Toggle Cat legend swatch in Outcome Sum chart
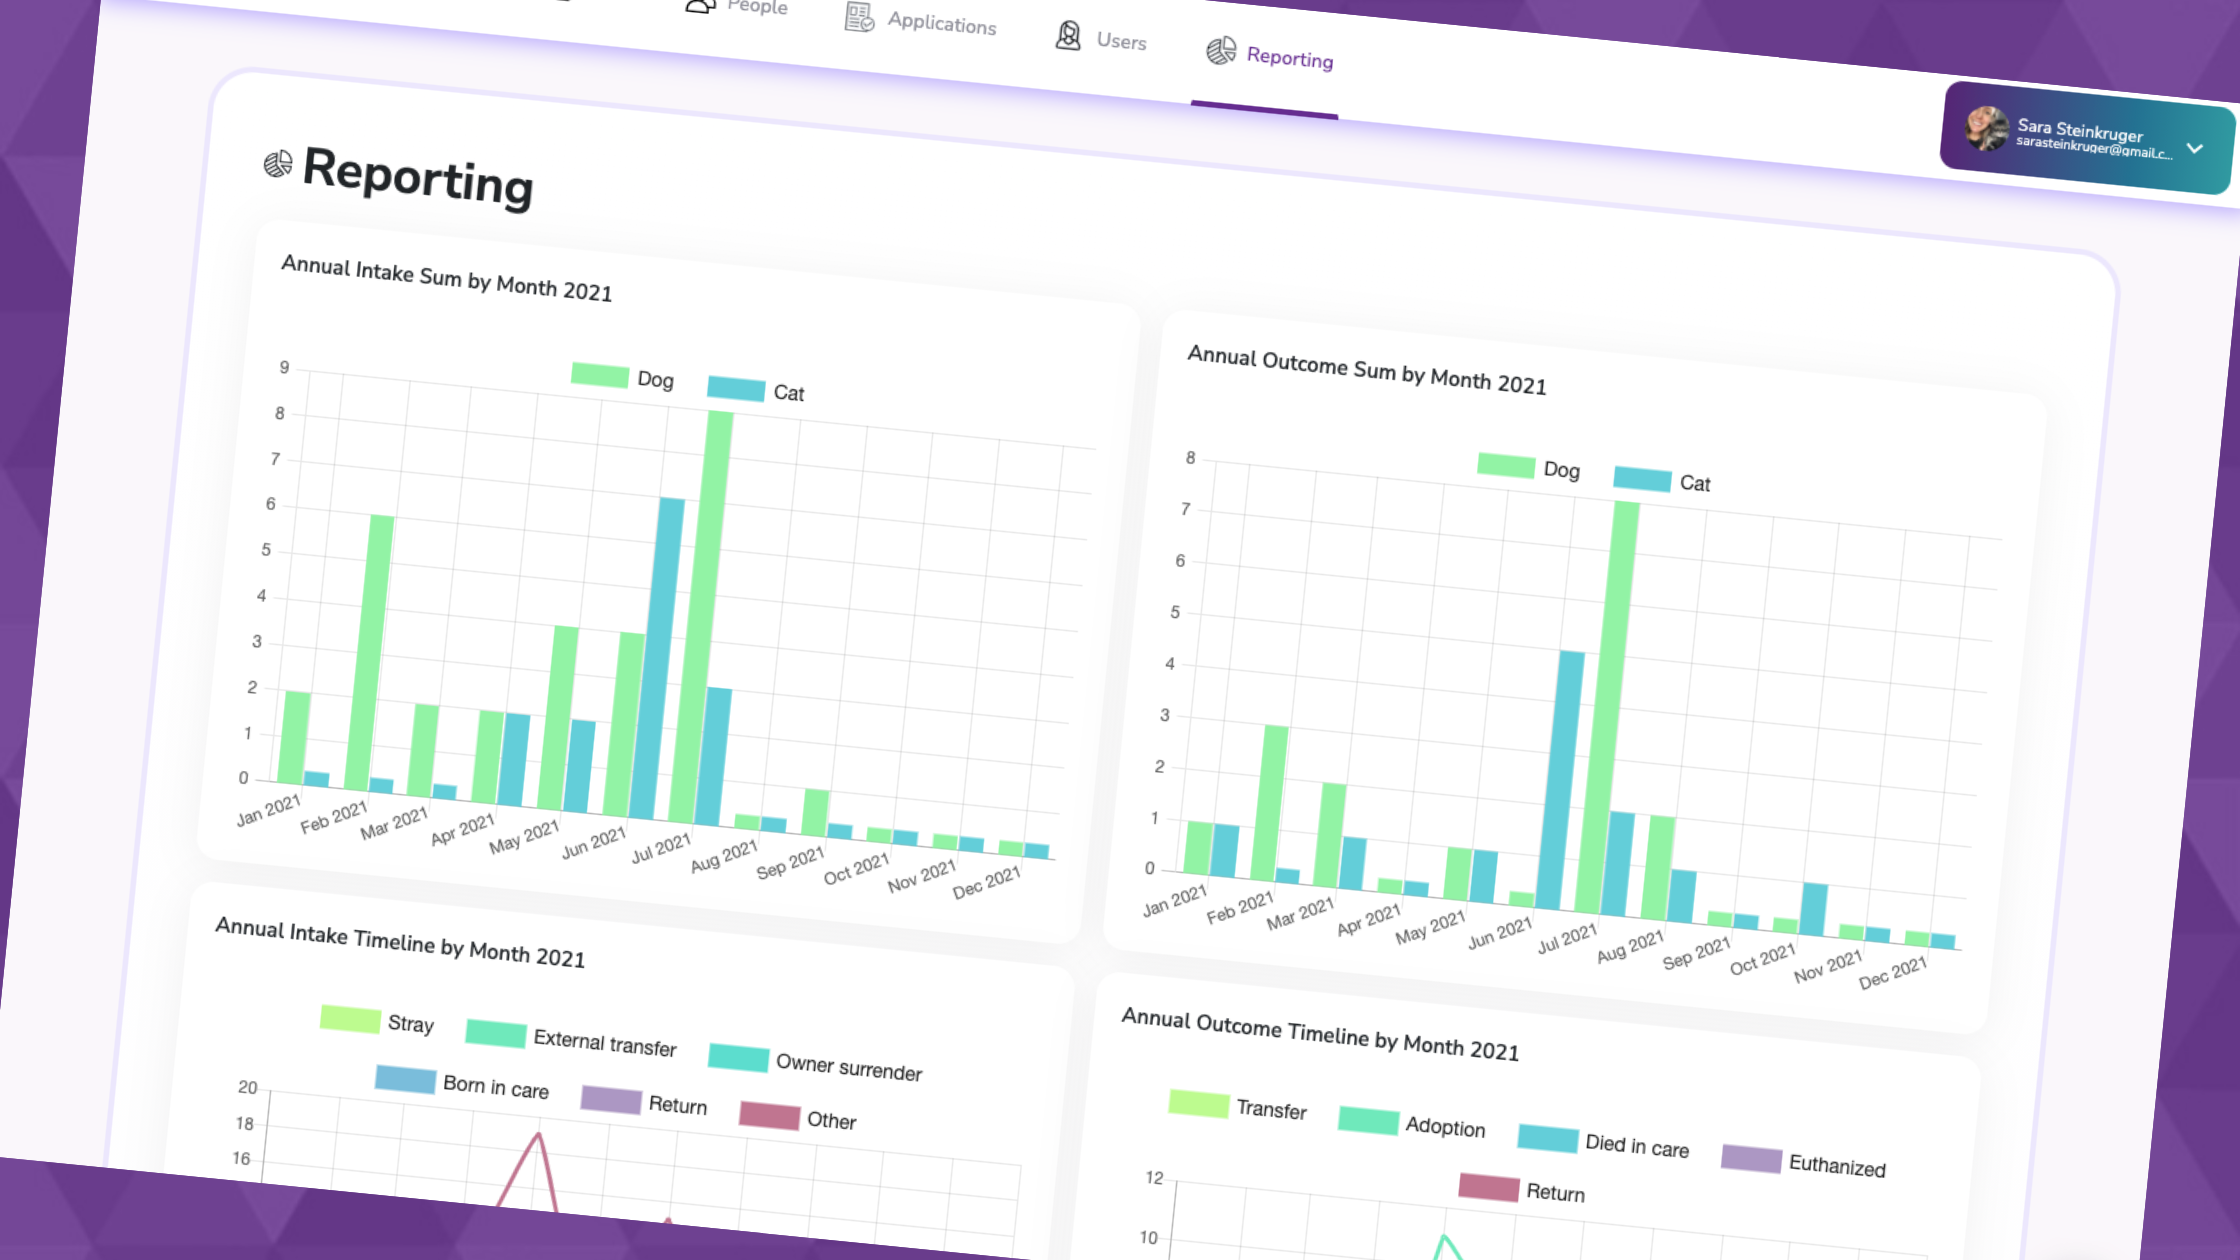Image resolution: width=2240 pixels, height=1260 pixels. pos(1642,479)
